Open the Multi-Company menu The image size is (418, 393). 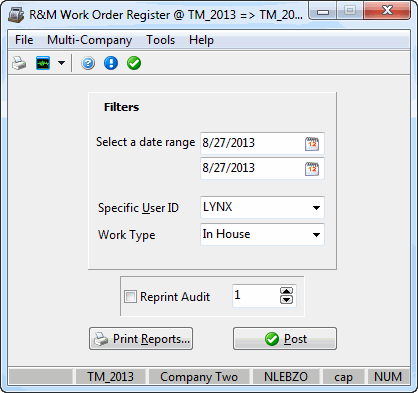[x=89, y=40]
